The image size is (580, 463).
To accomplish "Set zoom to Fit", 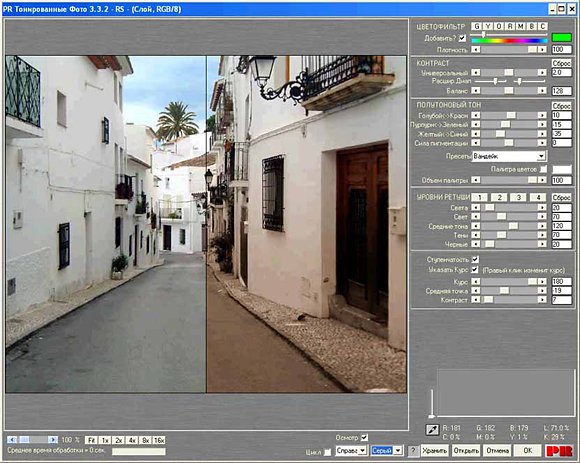I will pos(91,440).
